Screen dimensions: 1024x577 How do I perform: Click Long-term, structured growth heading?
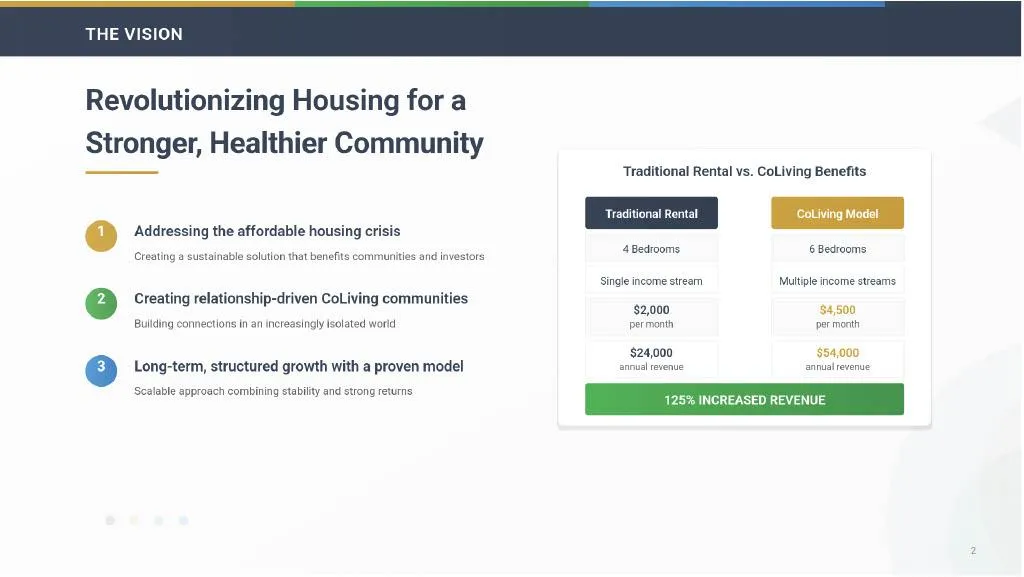[298, 366]
